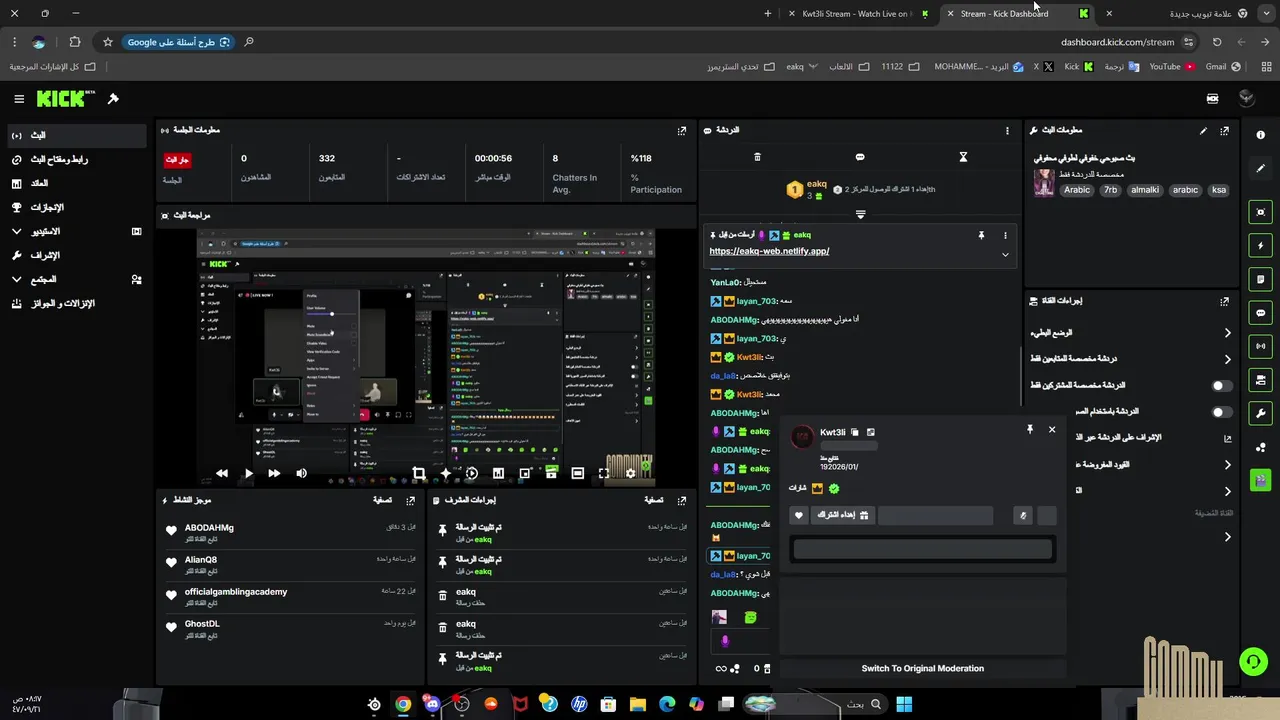The image size is (1280, 720).
Task: Click the trash icon in the chat panel toolbar
Action: coord(757,157)
